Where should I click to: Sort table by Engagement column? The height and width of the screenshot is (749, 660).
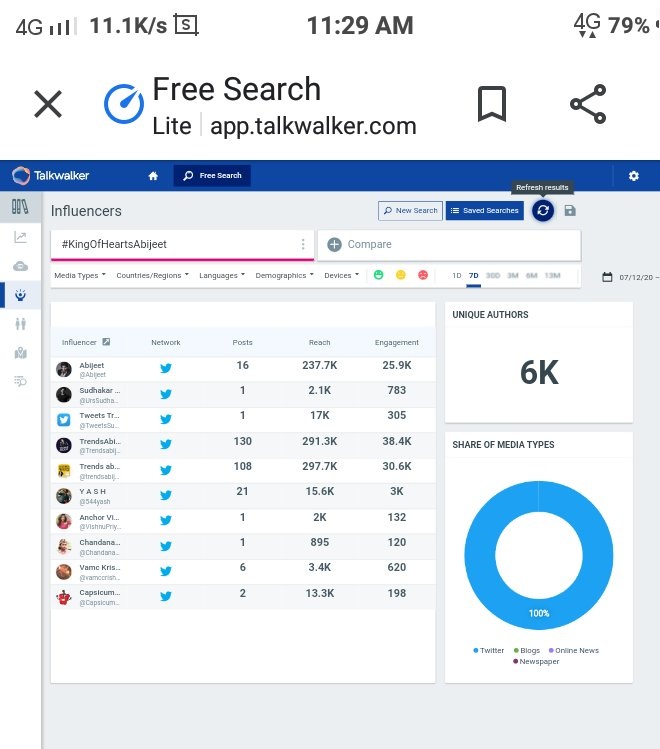[x=396, y=342]
